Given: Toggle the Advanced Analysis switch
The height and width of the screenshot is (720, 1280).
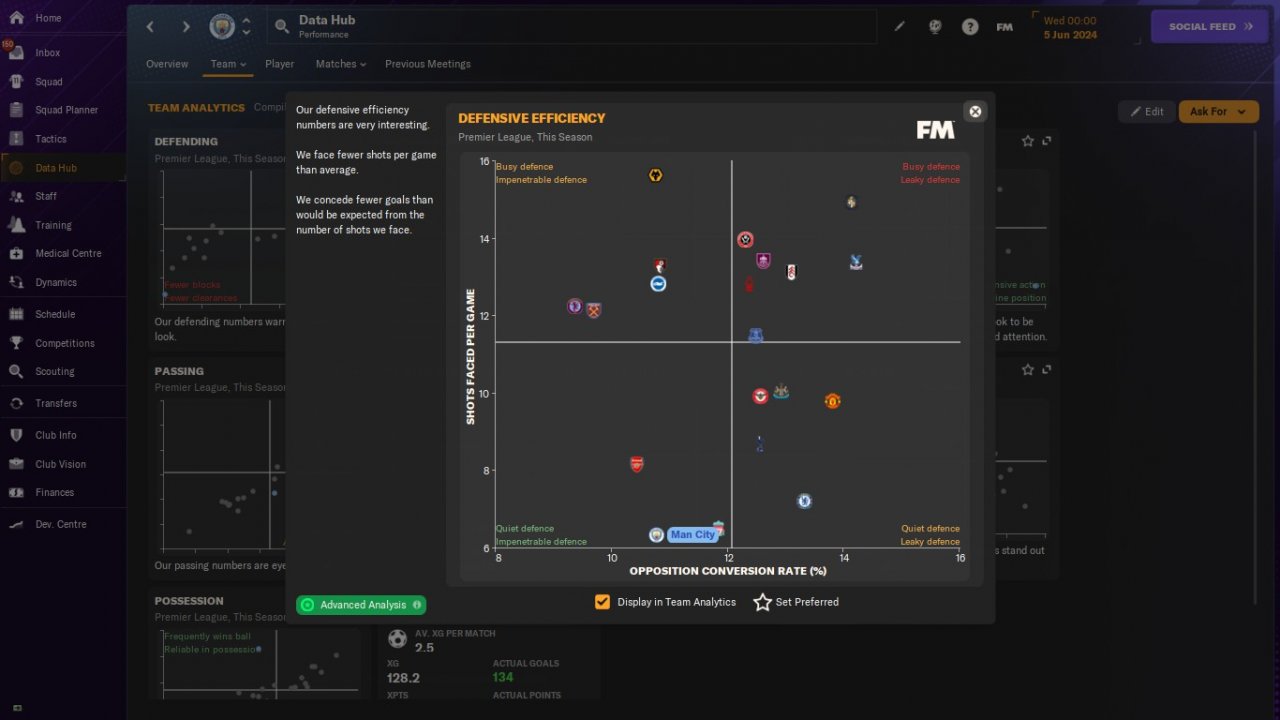Looking at the screenshot, I should (x=308, y=605).
